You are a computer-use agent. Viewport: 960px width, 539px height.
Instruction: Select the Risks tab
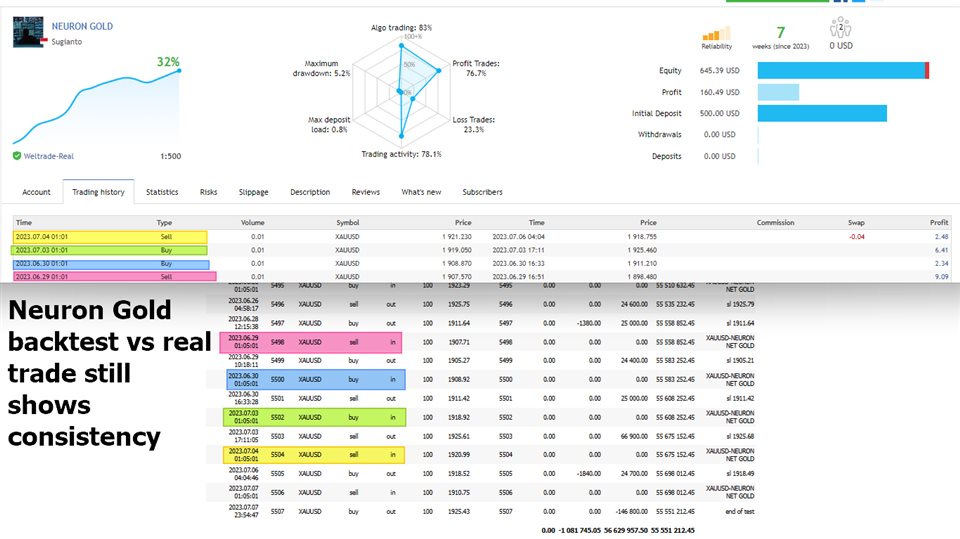pos(208,192)
